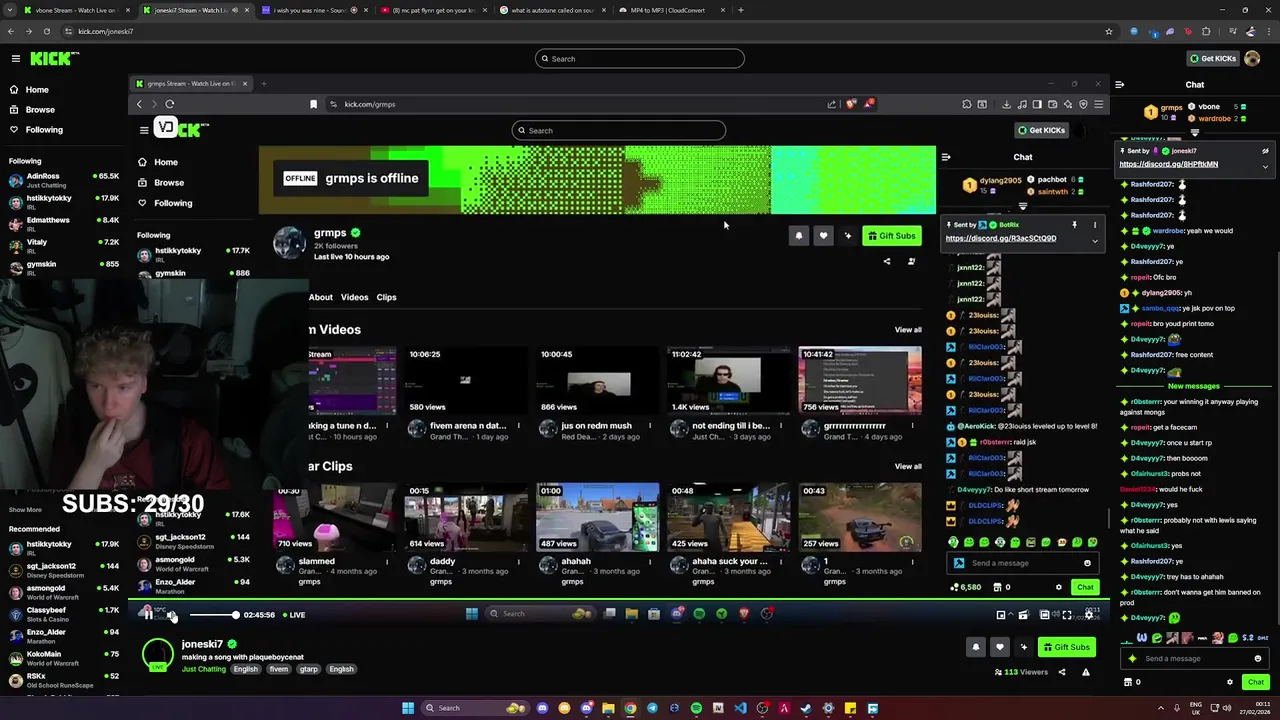Open Vitaly channel in Following list

pos(62,246)
